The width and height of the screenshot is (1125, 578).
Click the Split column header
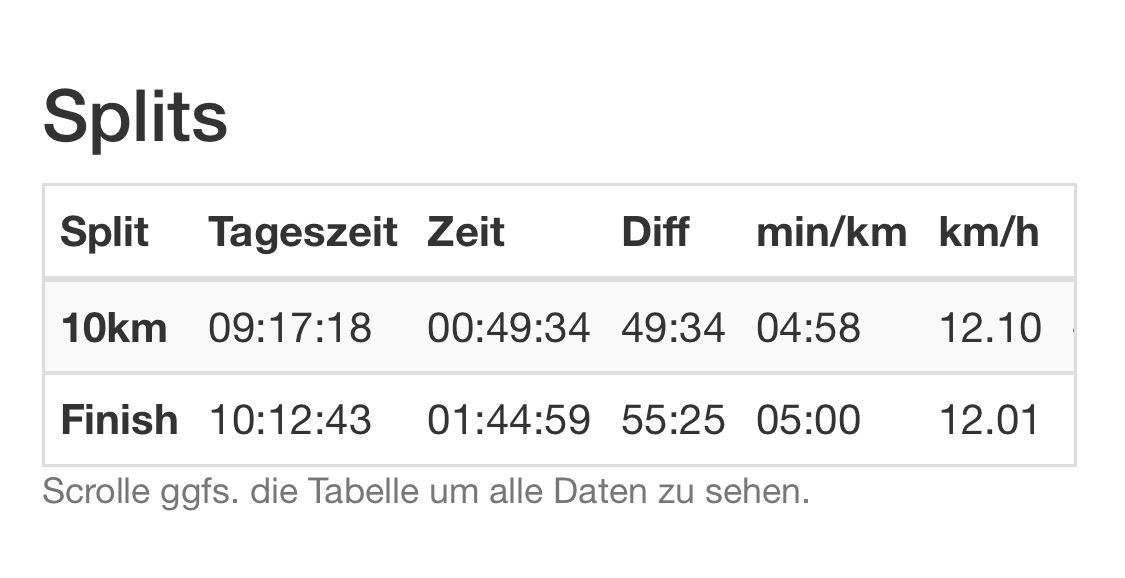pyautogui.click(x=105, y=232)
